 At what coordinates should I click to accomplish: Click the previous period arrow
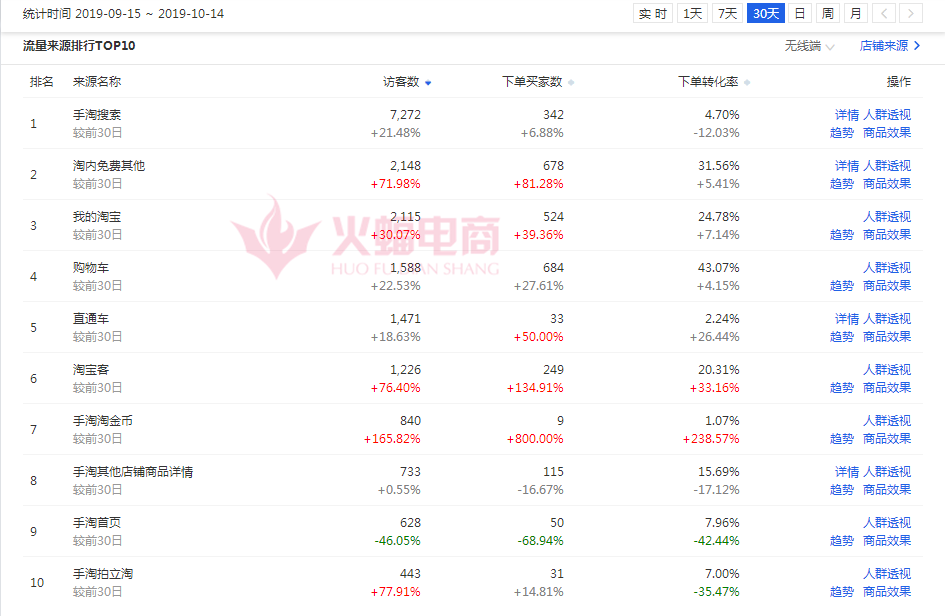coord(884,13)
